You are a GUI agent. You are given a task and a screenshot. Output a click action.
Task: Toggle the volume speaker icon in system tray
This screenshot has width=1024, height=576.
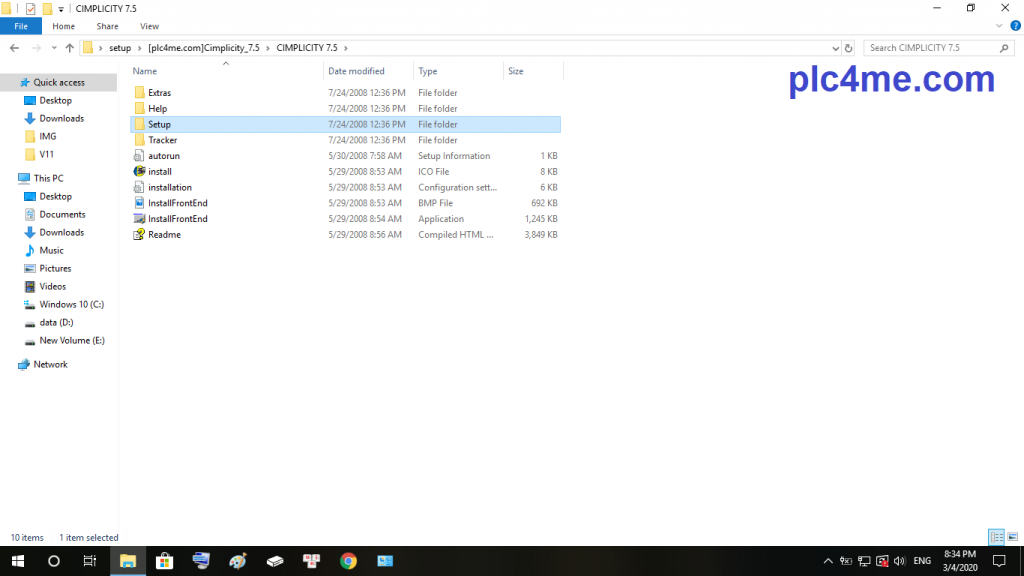point(899,561)
